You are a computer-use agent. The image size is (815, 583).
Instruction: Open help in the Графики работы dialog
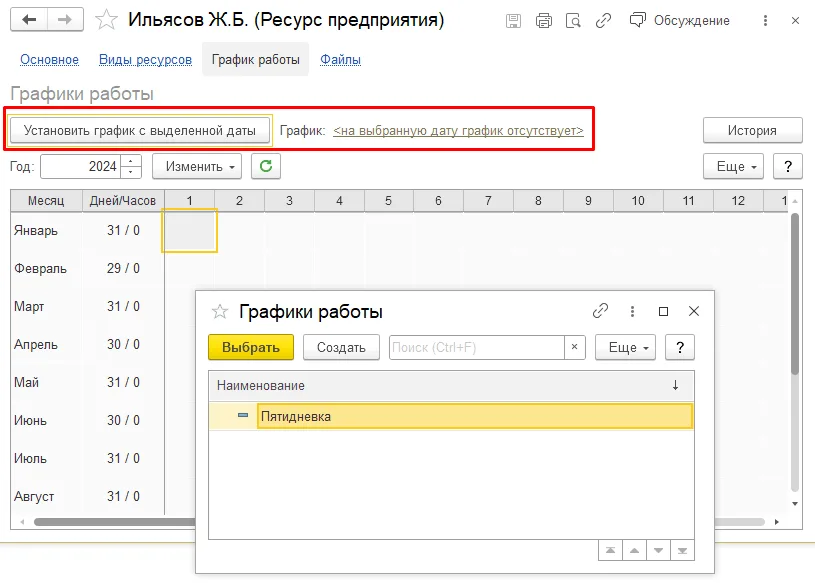coord(680,347)
